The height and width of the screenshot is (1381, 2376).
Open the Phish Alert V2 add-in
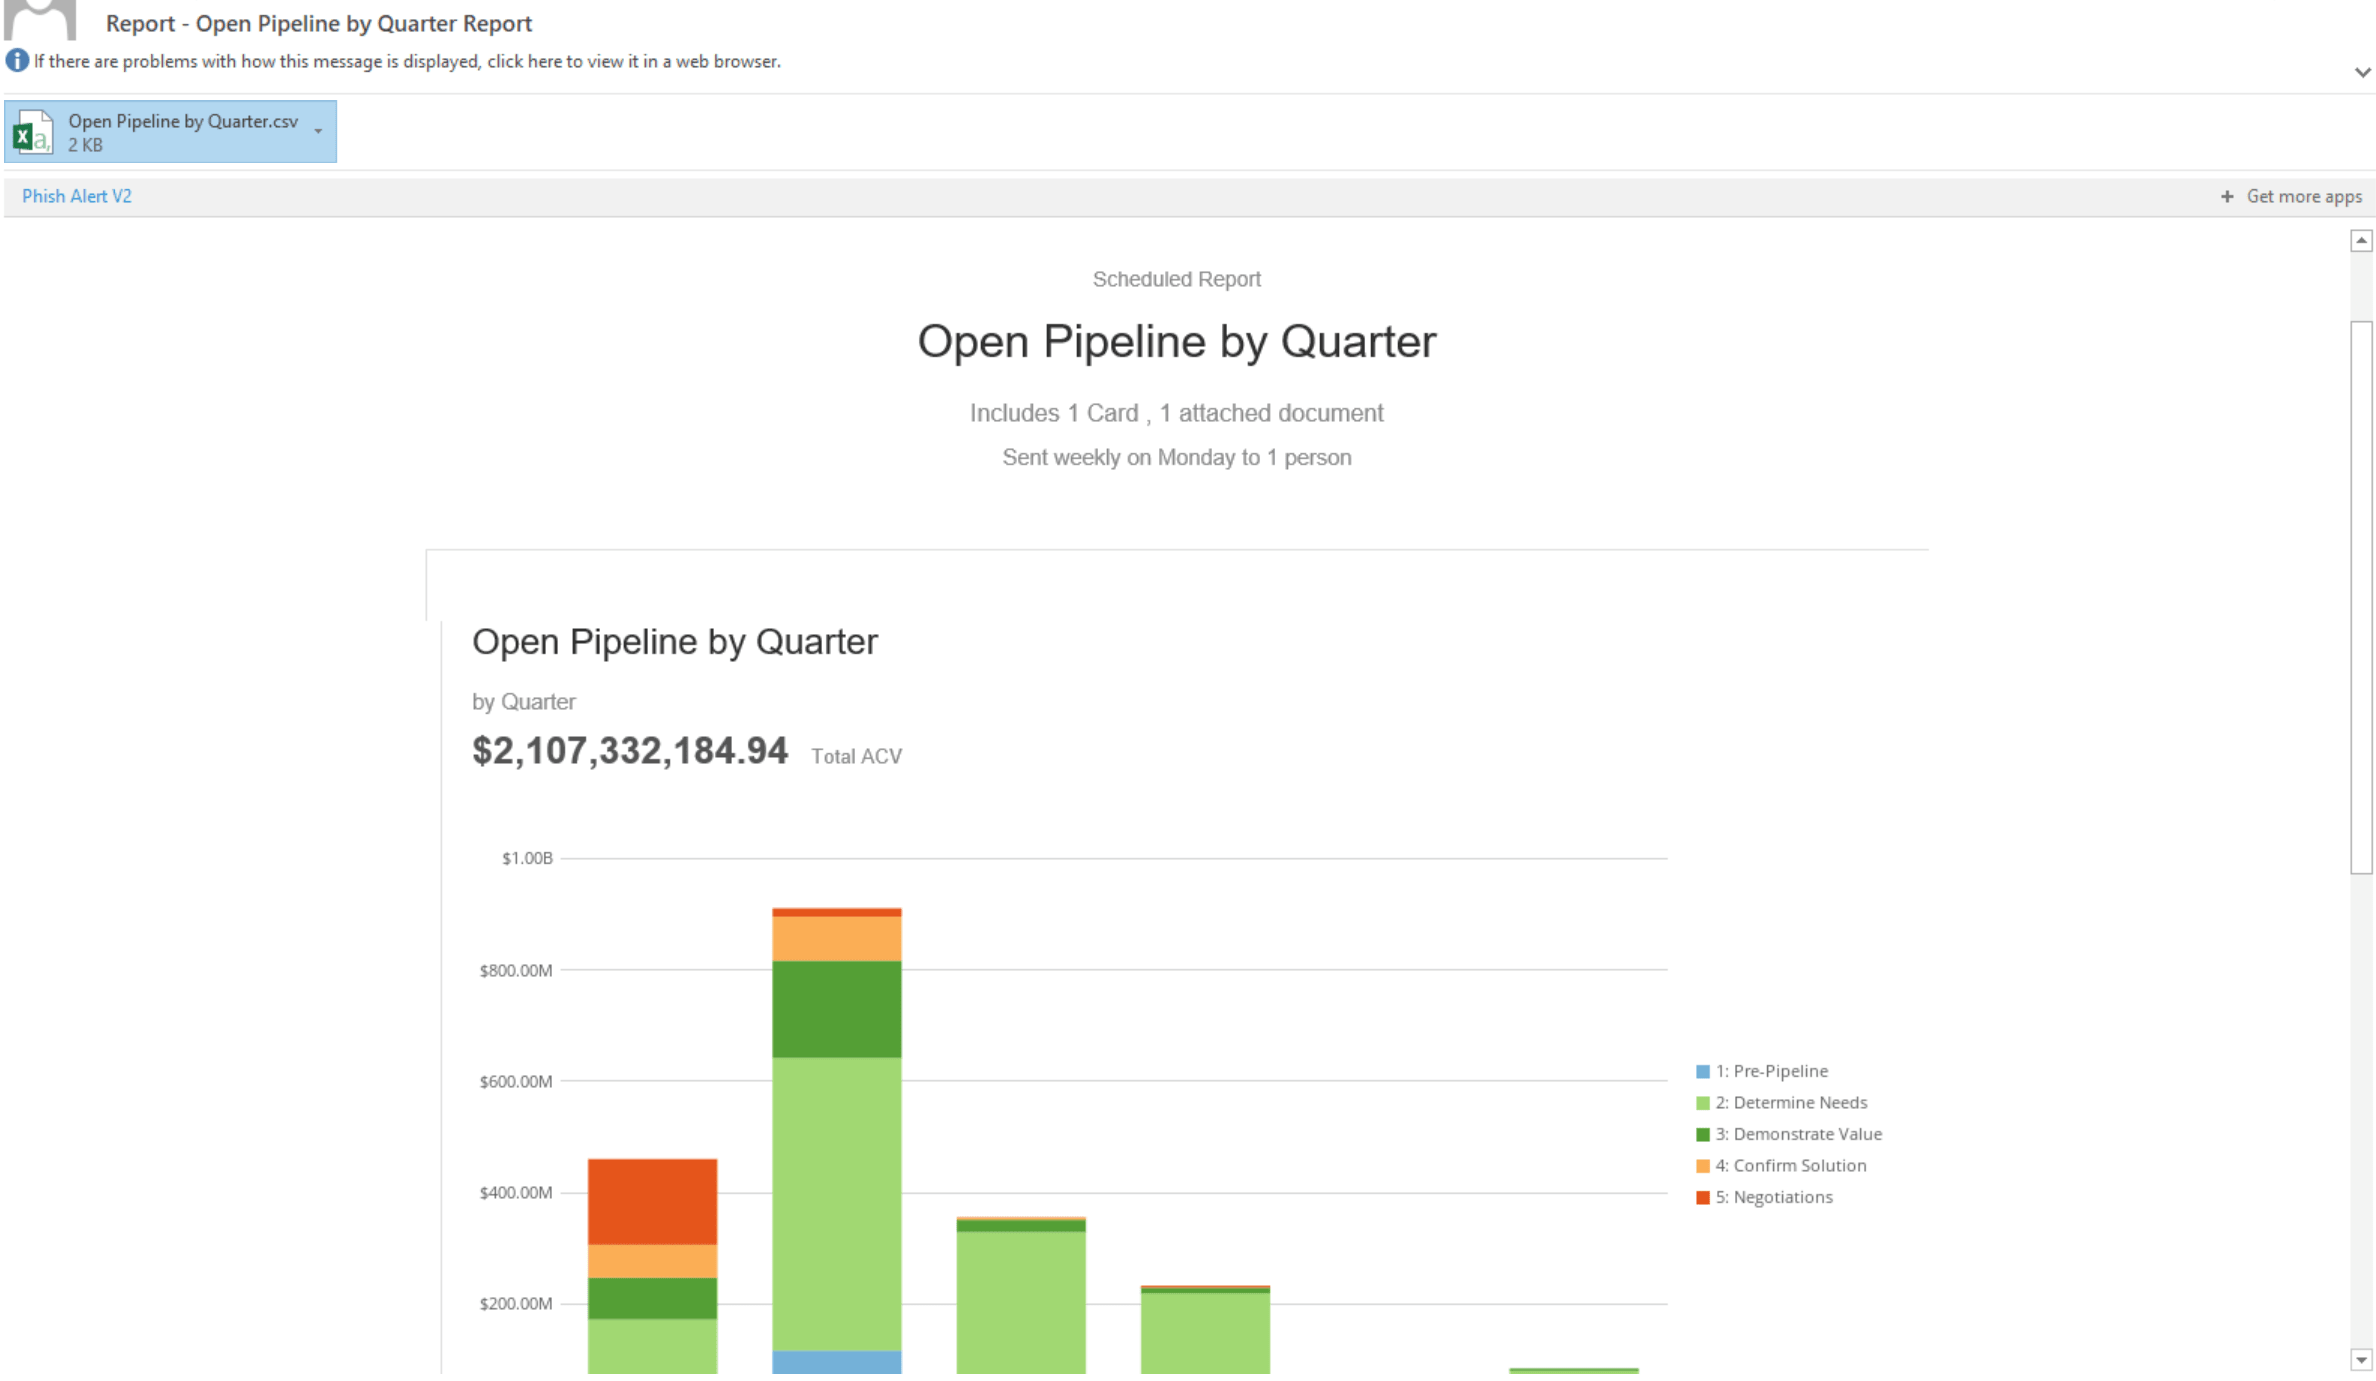click(x=77, y=196)
